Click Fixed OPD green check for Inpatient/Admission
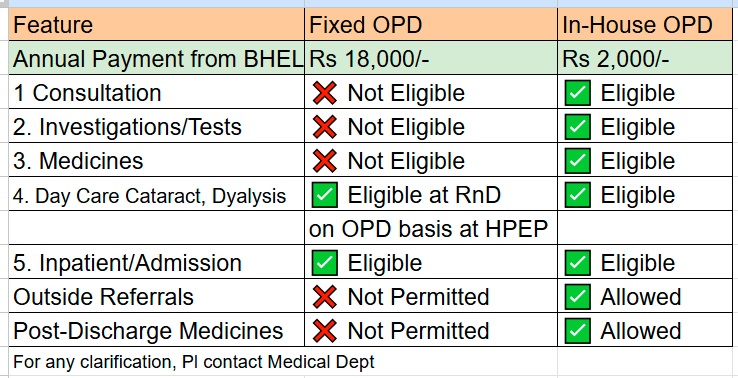Viewport: 738px width, 378px height. [324, 263]
